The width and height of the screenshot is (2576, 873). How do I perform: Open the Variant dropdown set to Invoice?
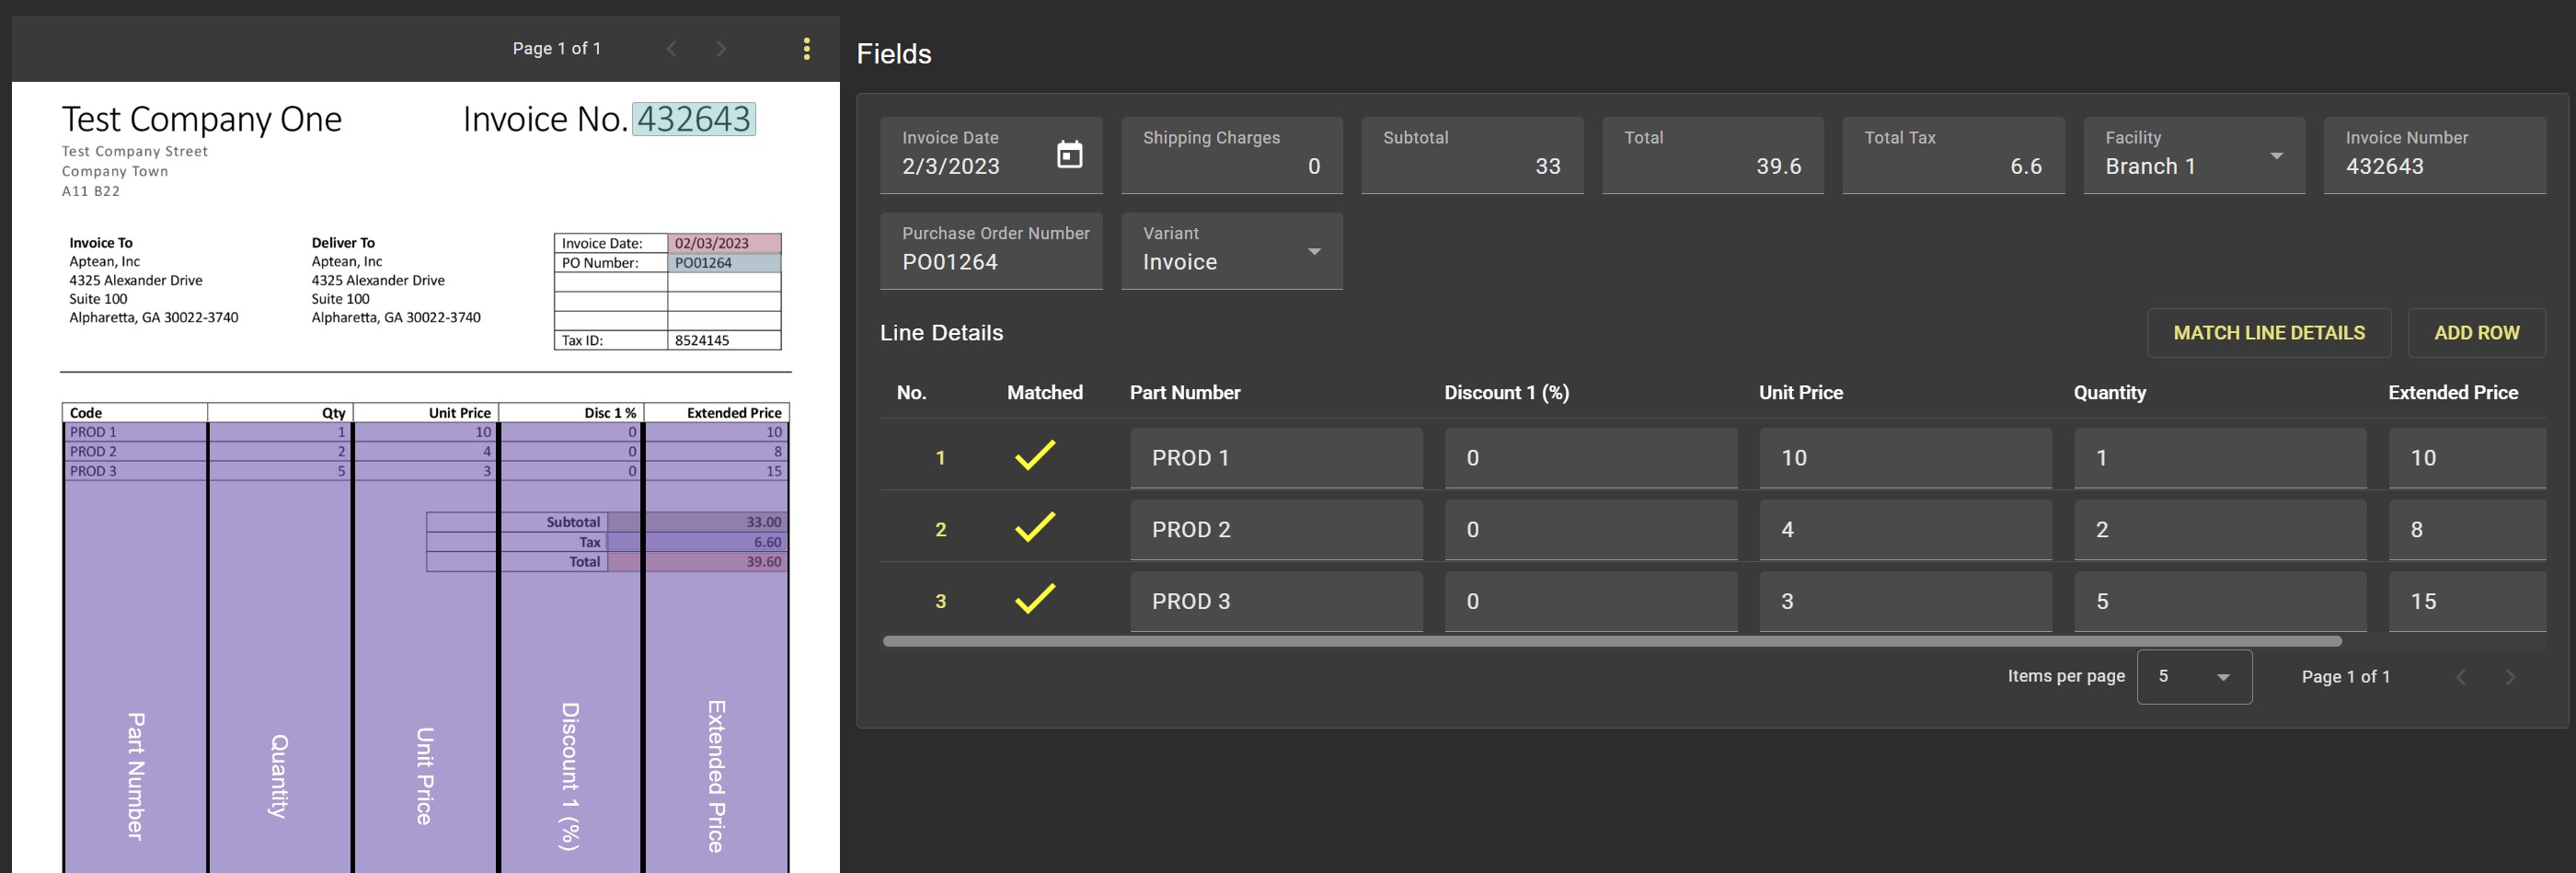coord(1313,252)
